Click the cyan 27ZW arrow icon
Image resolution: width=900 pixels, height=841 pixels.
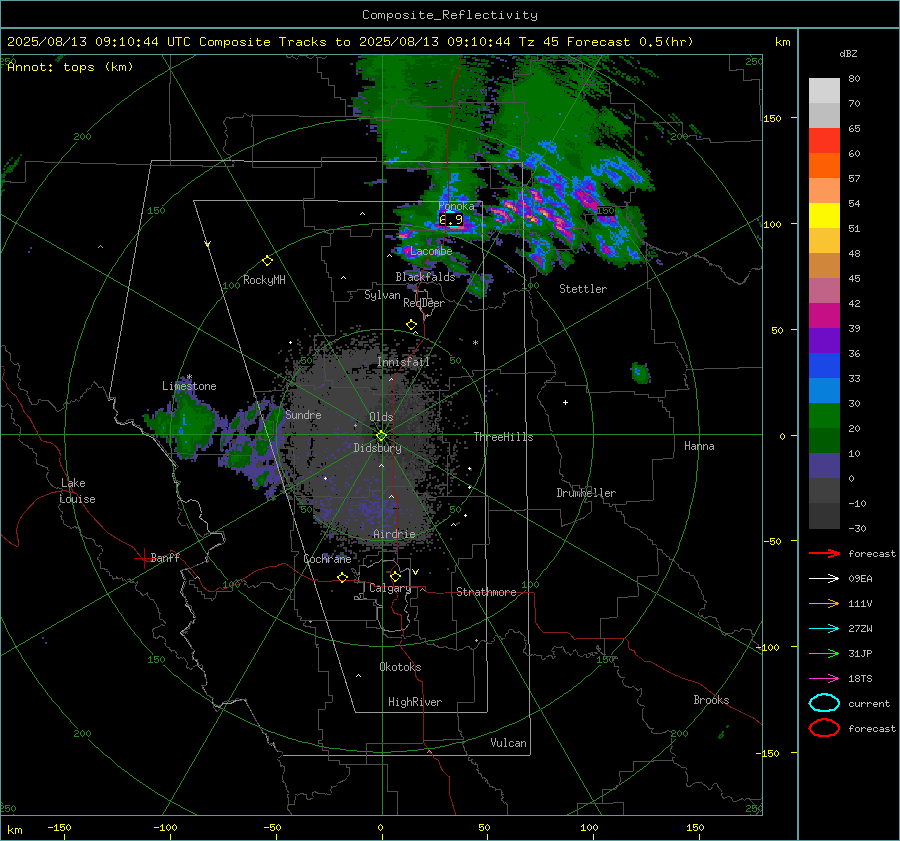824,629
